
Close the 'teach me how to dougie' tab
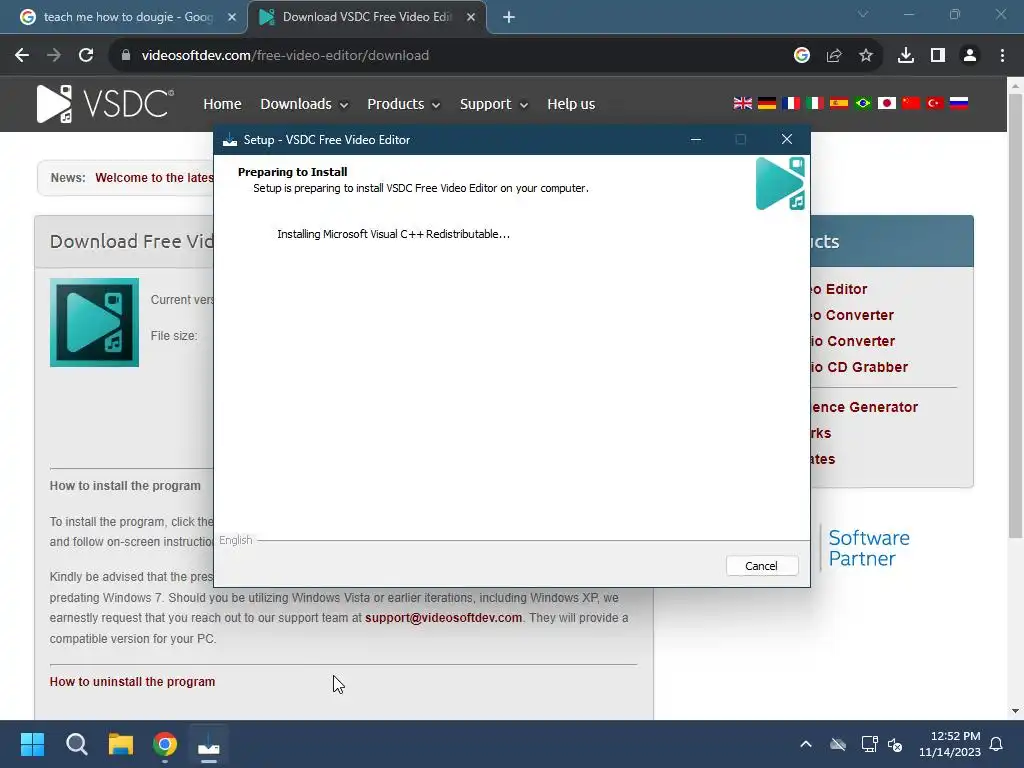232,17
